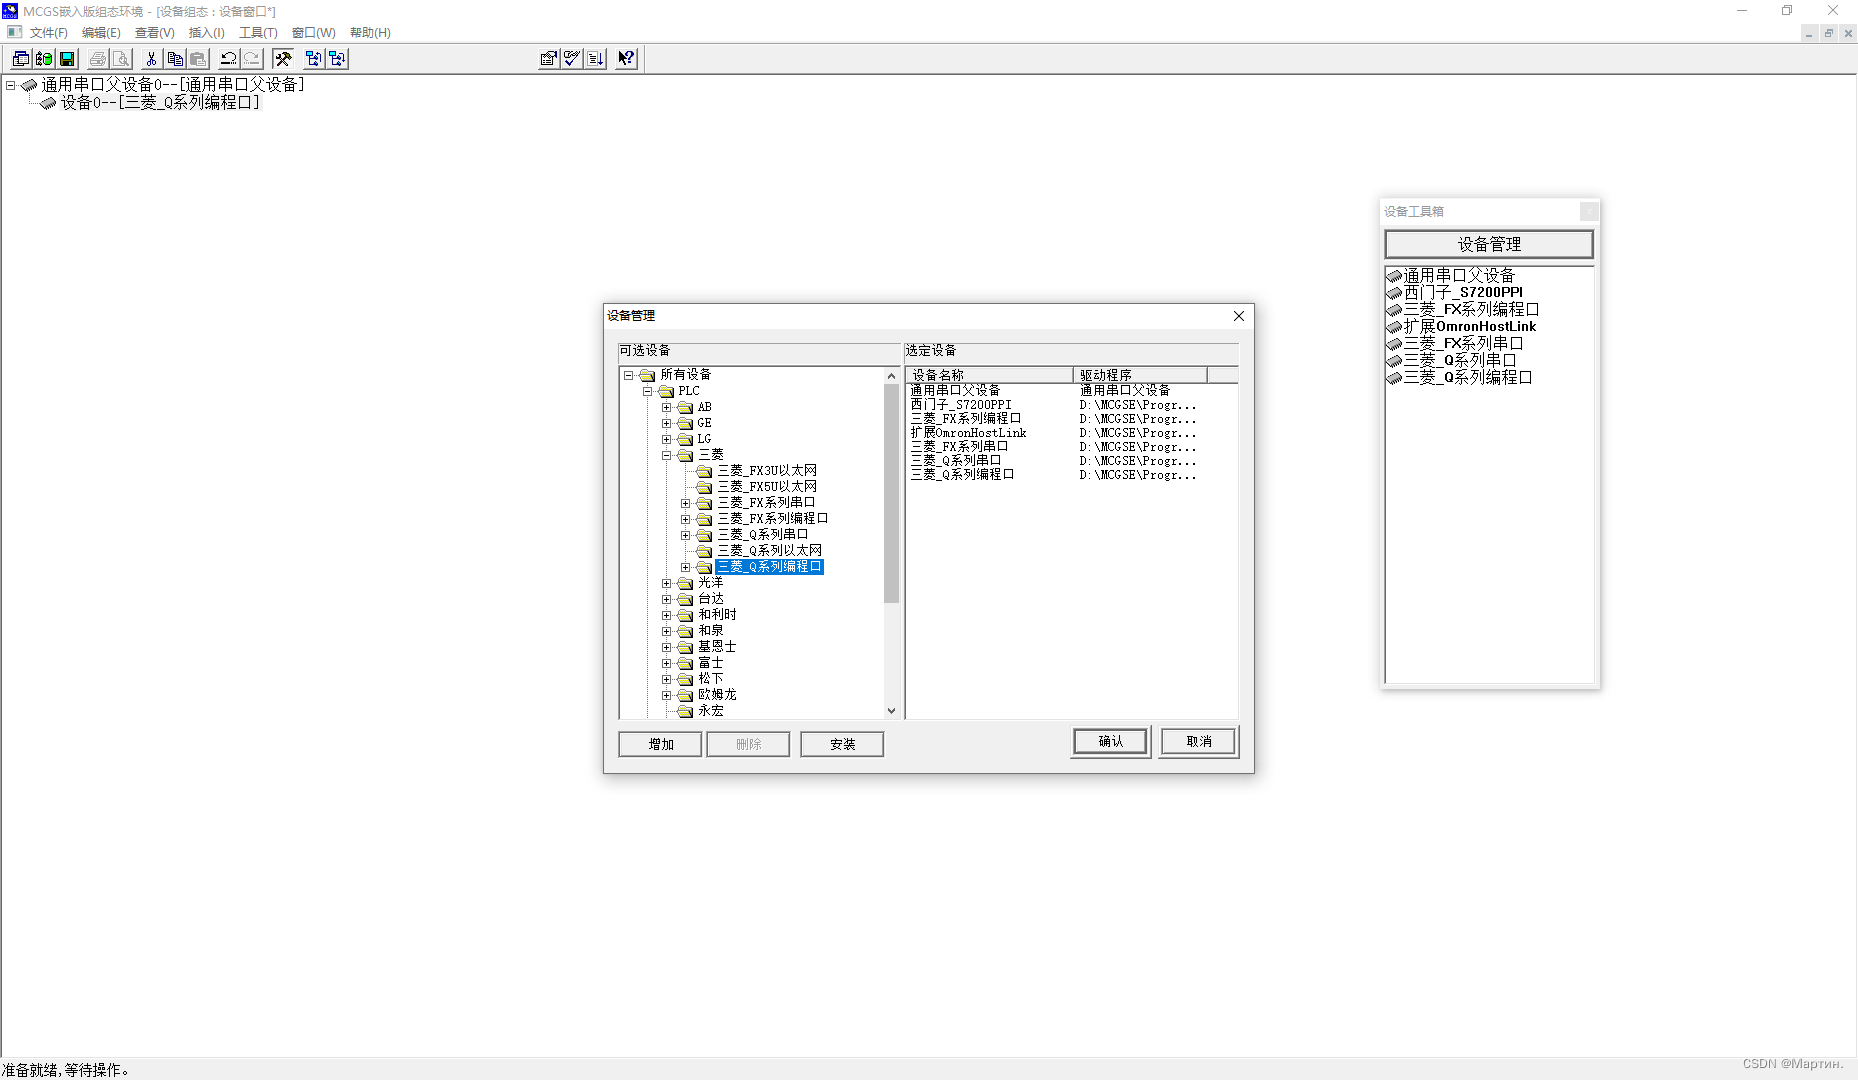This screenshot has height=1080, width=1858.
Task: Select 三菱_FX系列串口 in the 设备工具箱 list
Action: click(1463, 344)
